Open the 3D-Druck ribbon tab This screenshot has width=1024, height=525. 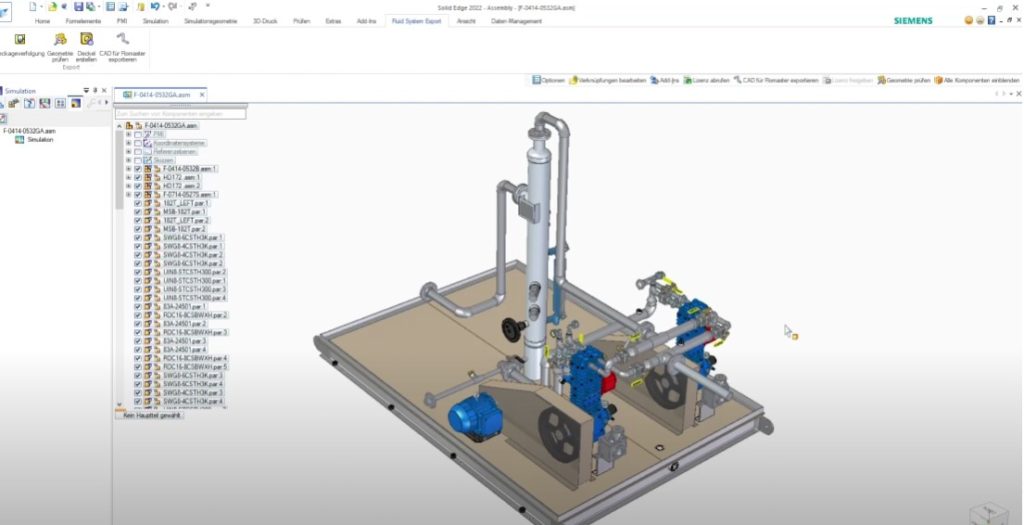(x=265, y=21)
